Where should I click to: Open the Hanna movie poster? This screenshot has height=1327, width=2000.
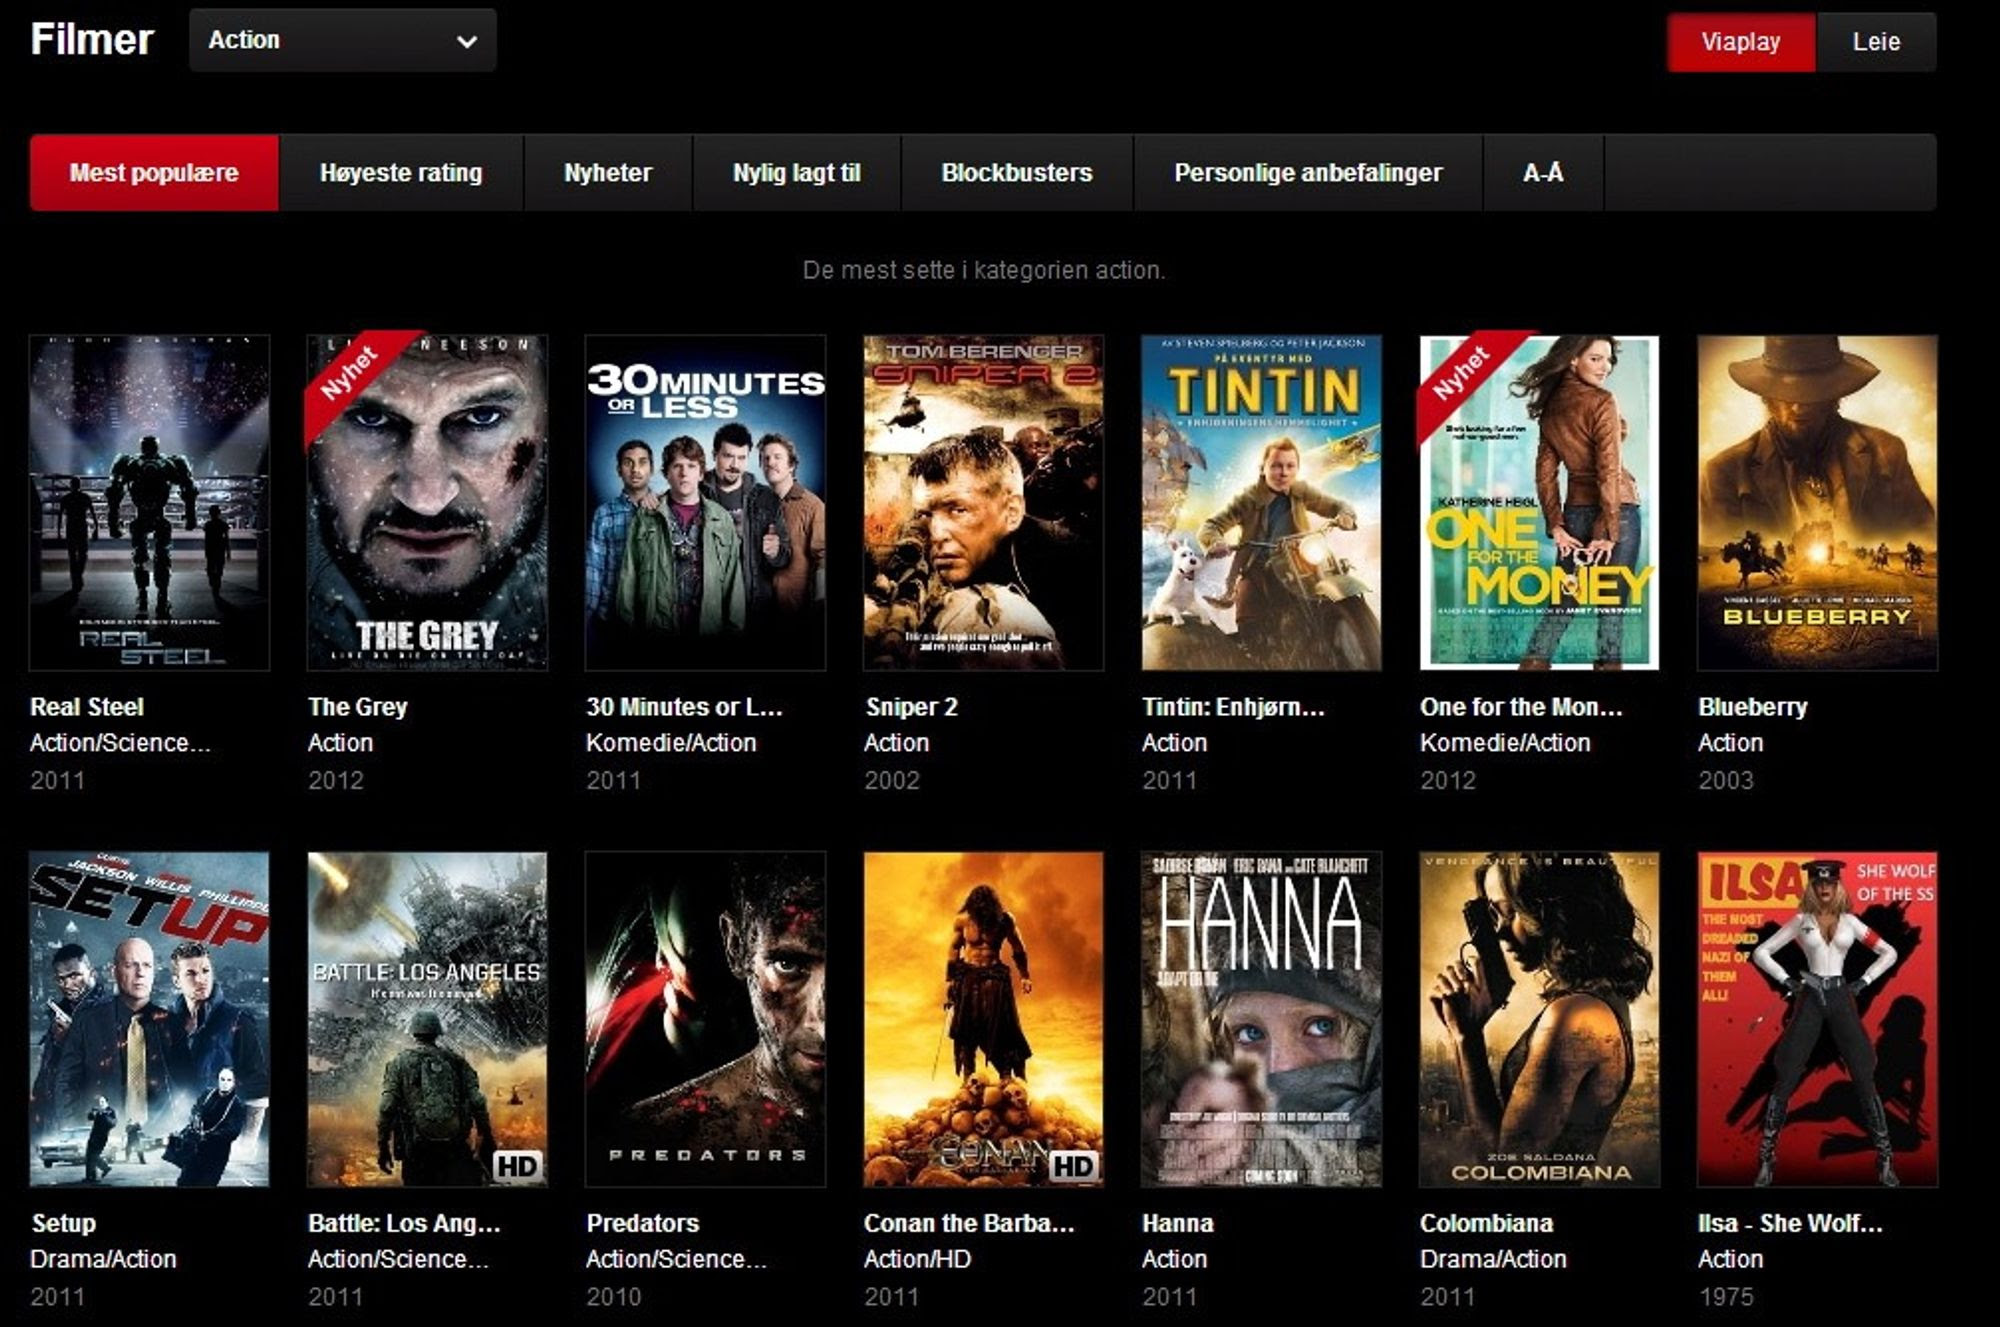tap(1262, 1019)
